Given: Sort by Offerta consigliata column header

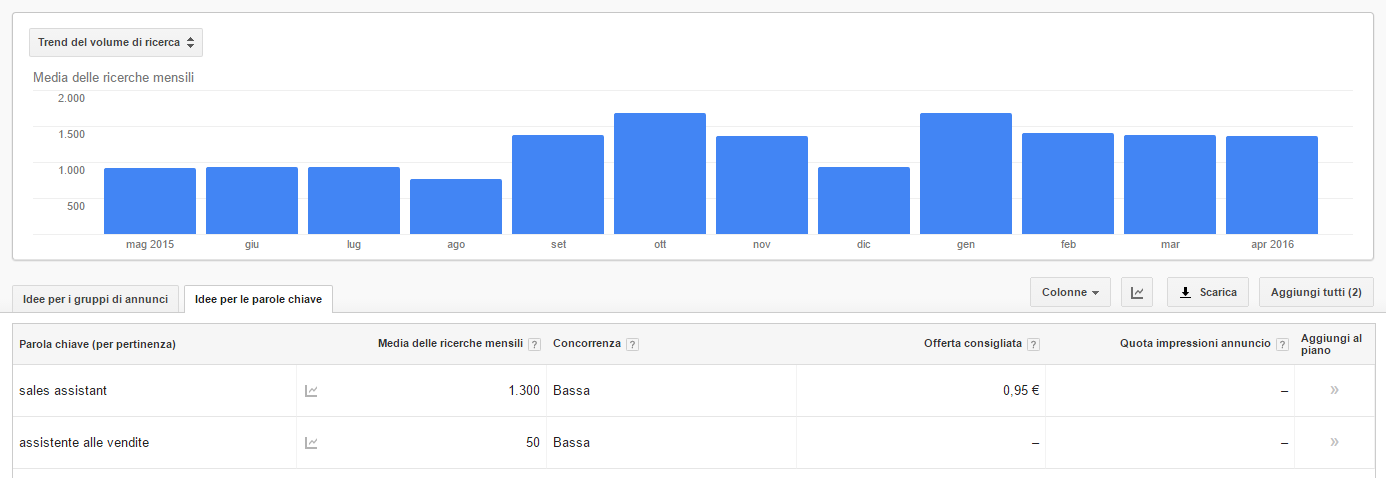Looking at the screenshot, I should tap(973, 343).
